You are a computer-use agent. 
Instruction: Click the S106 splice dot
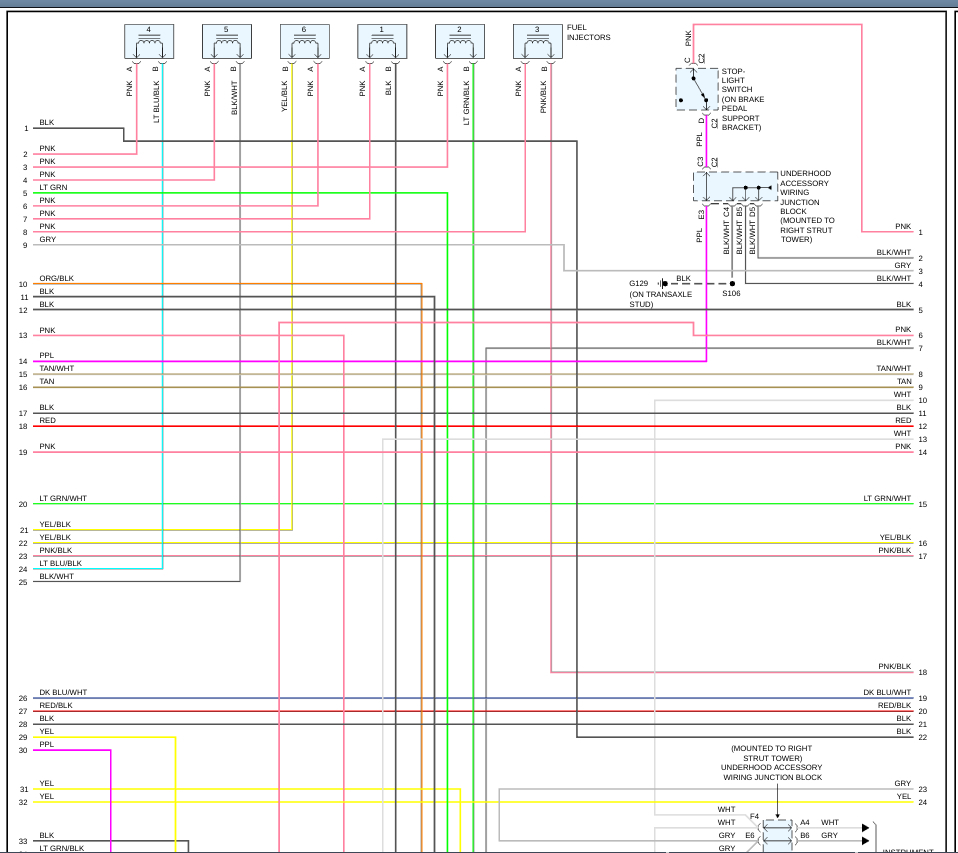(x=732, y=284)
